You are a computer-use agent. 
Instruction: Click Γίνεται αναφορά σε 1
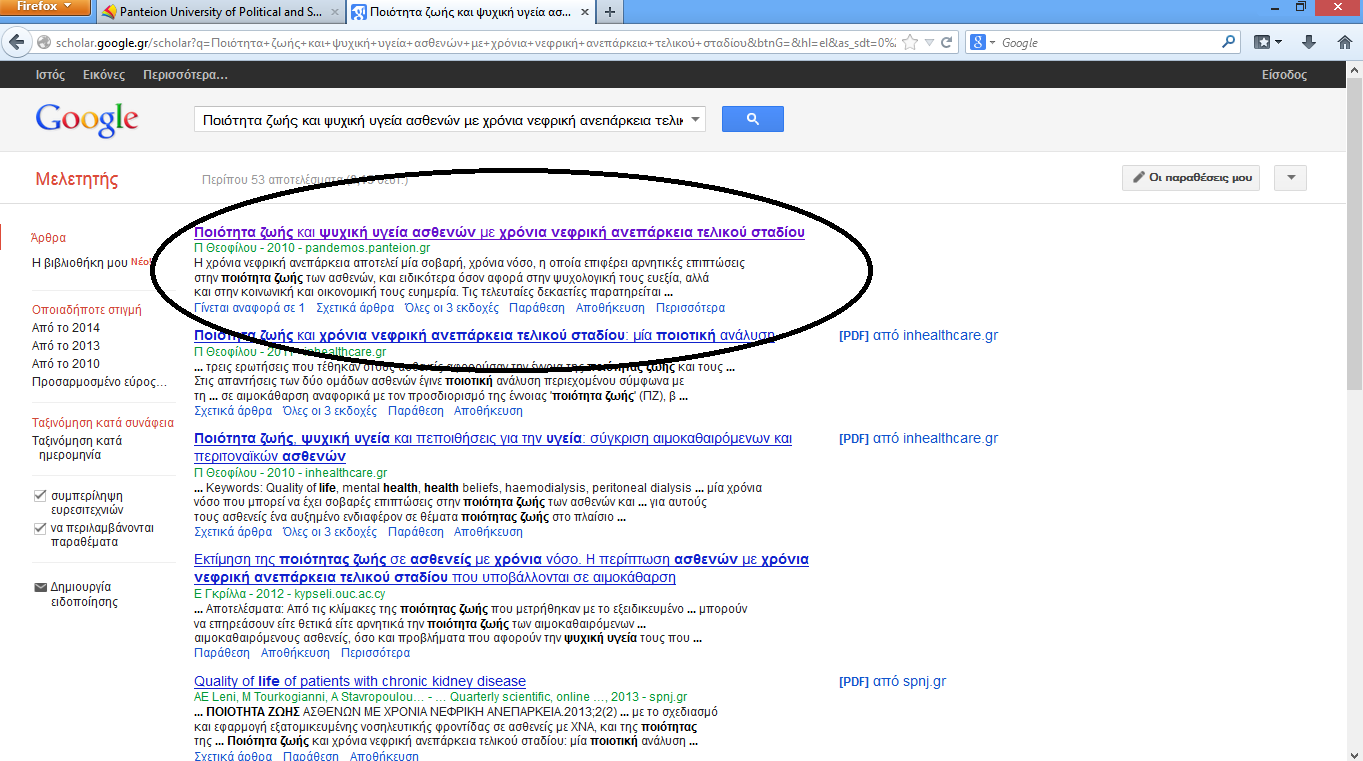tap(249, 308)
